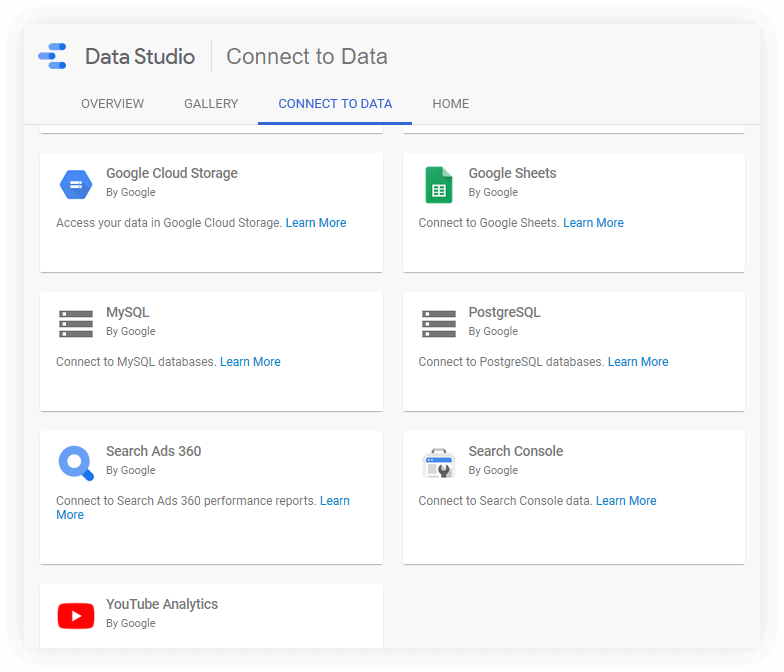Switch to the Overview tab
The image size is (784, 672).
click(112, 104)
